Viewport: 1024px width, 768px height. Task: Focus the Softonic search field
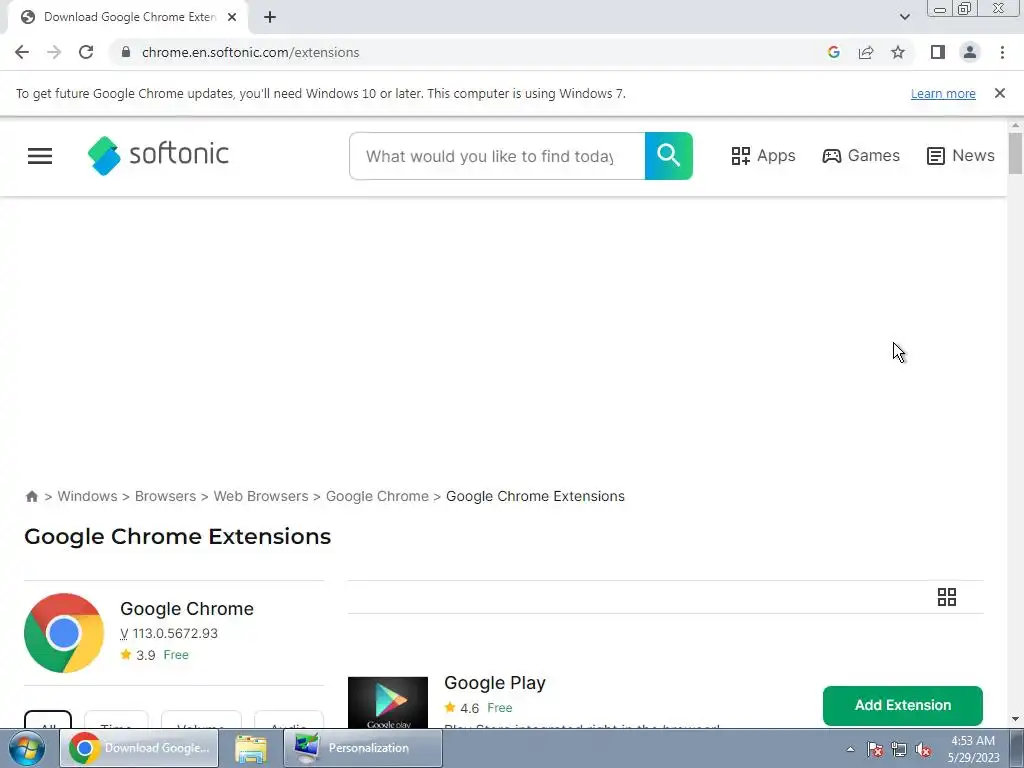click(x=497, y=156)
